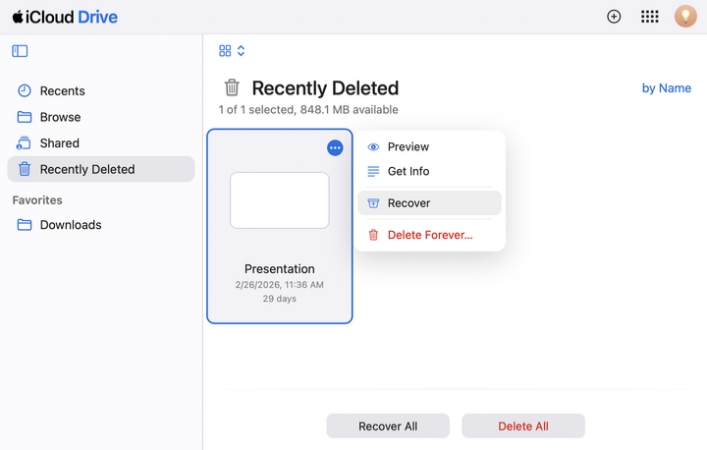Open the iCloud apps grid launcher
The height and width of the screenshot is (450, 707).
[649, 17]
